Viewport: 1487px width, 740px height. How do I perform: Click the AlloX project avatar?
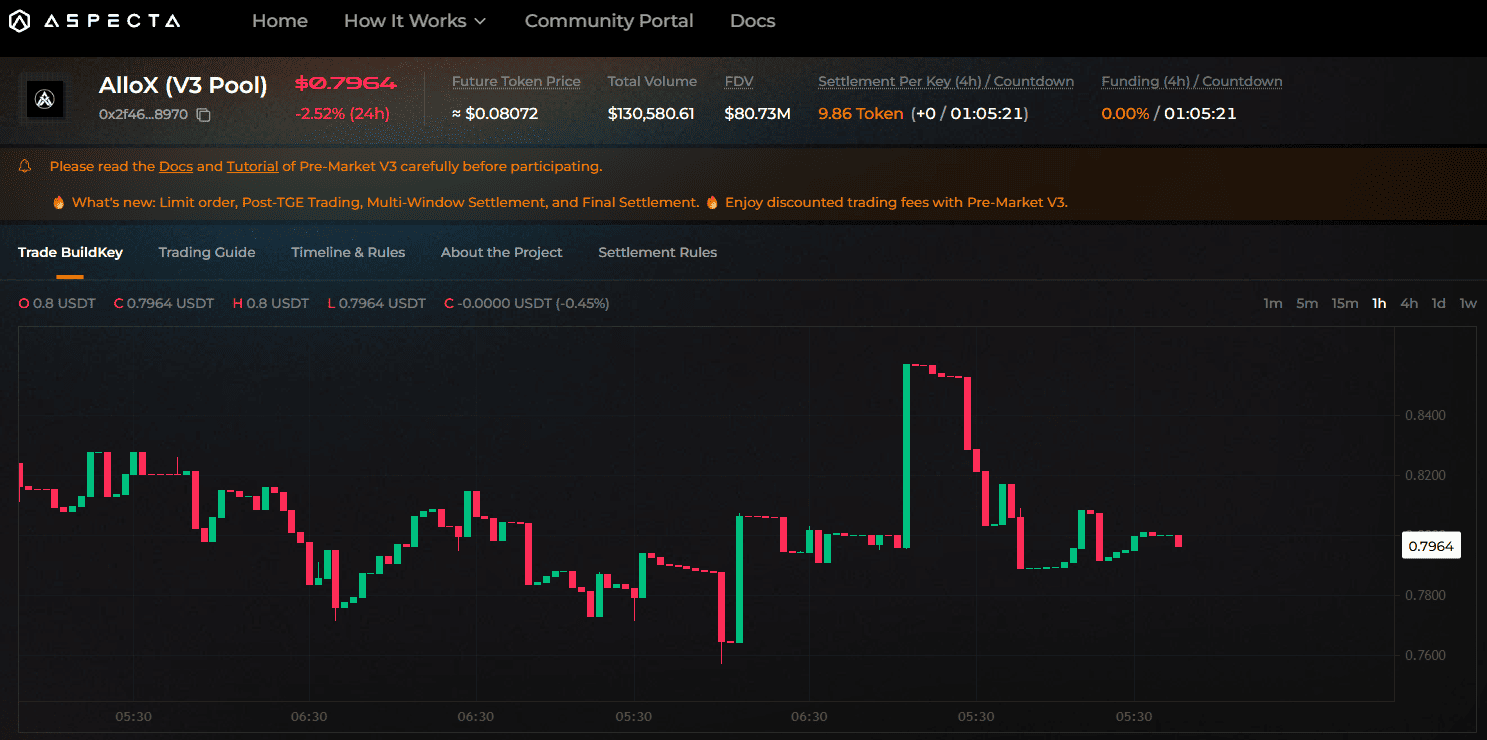tap(45, 99)
